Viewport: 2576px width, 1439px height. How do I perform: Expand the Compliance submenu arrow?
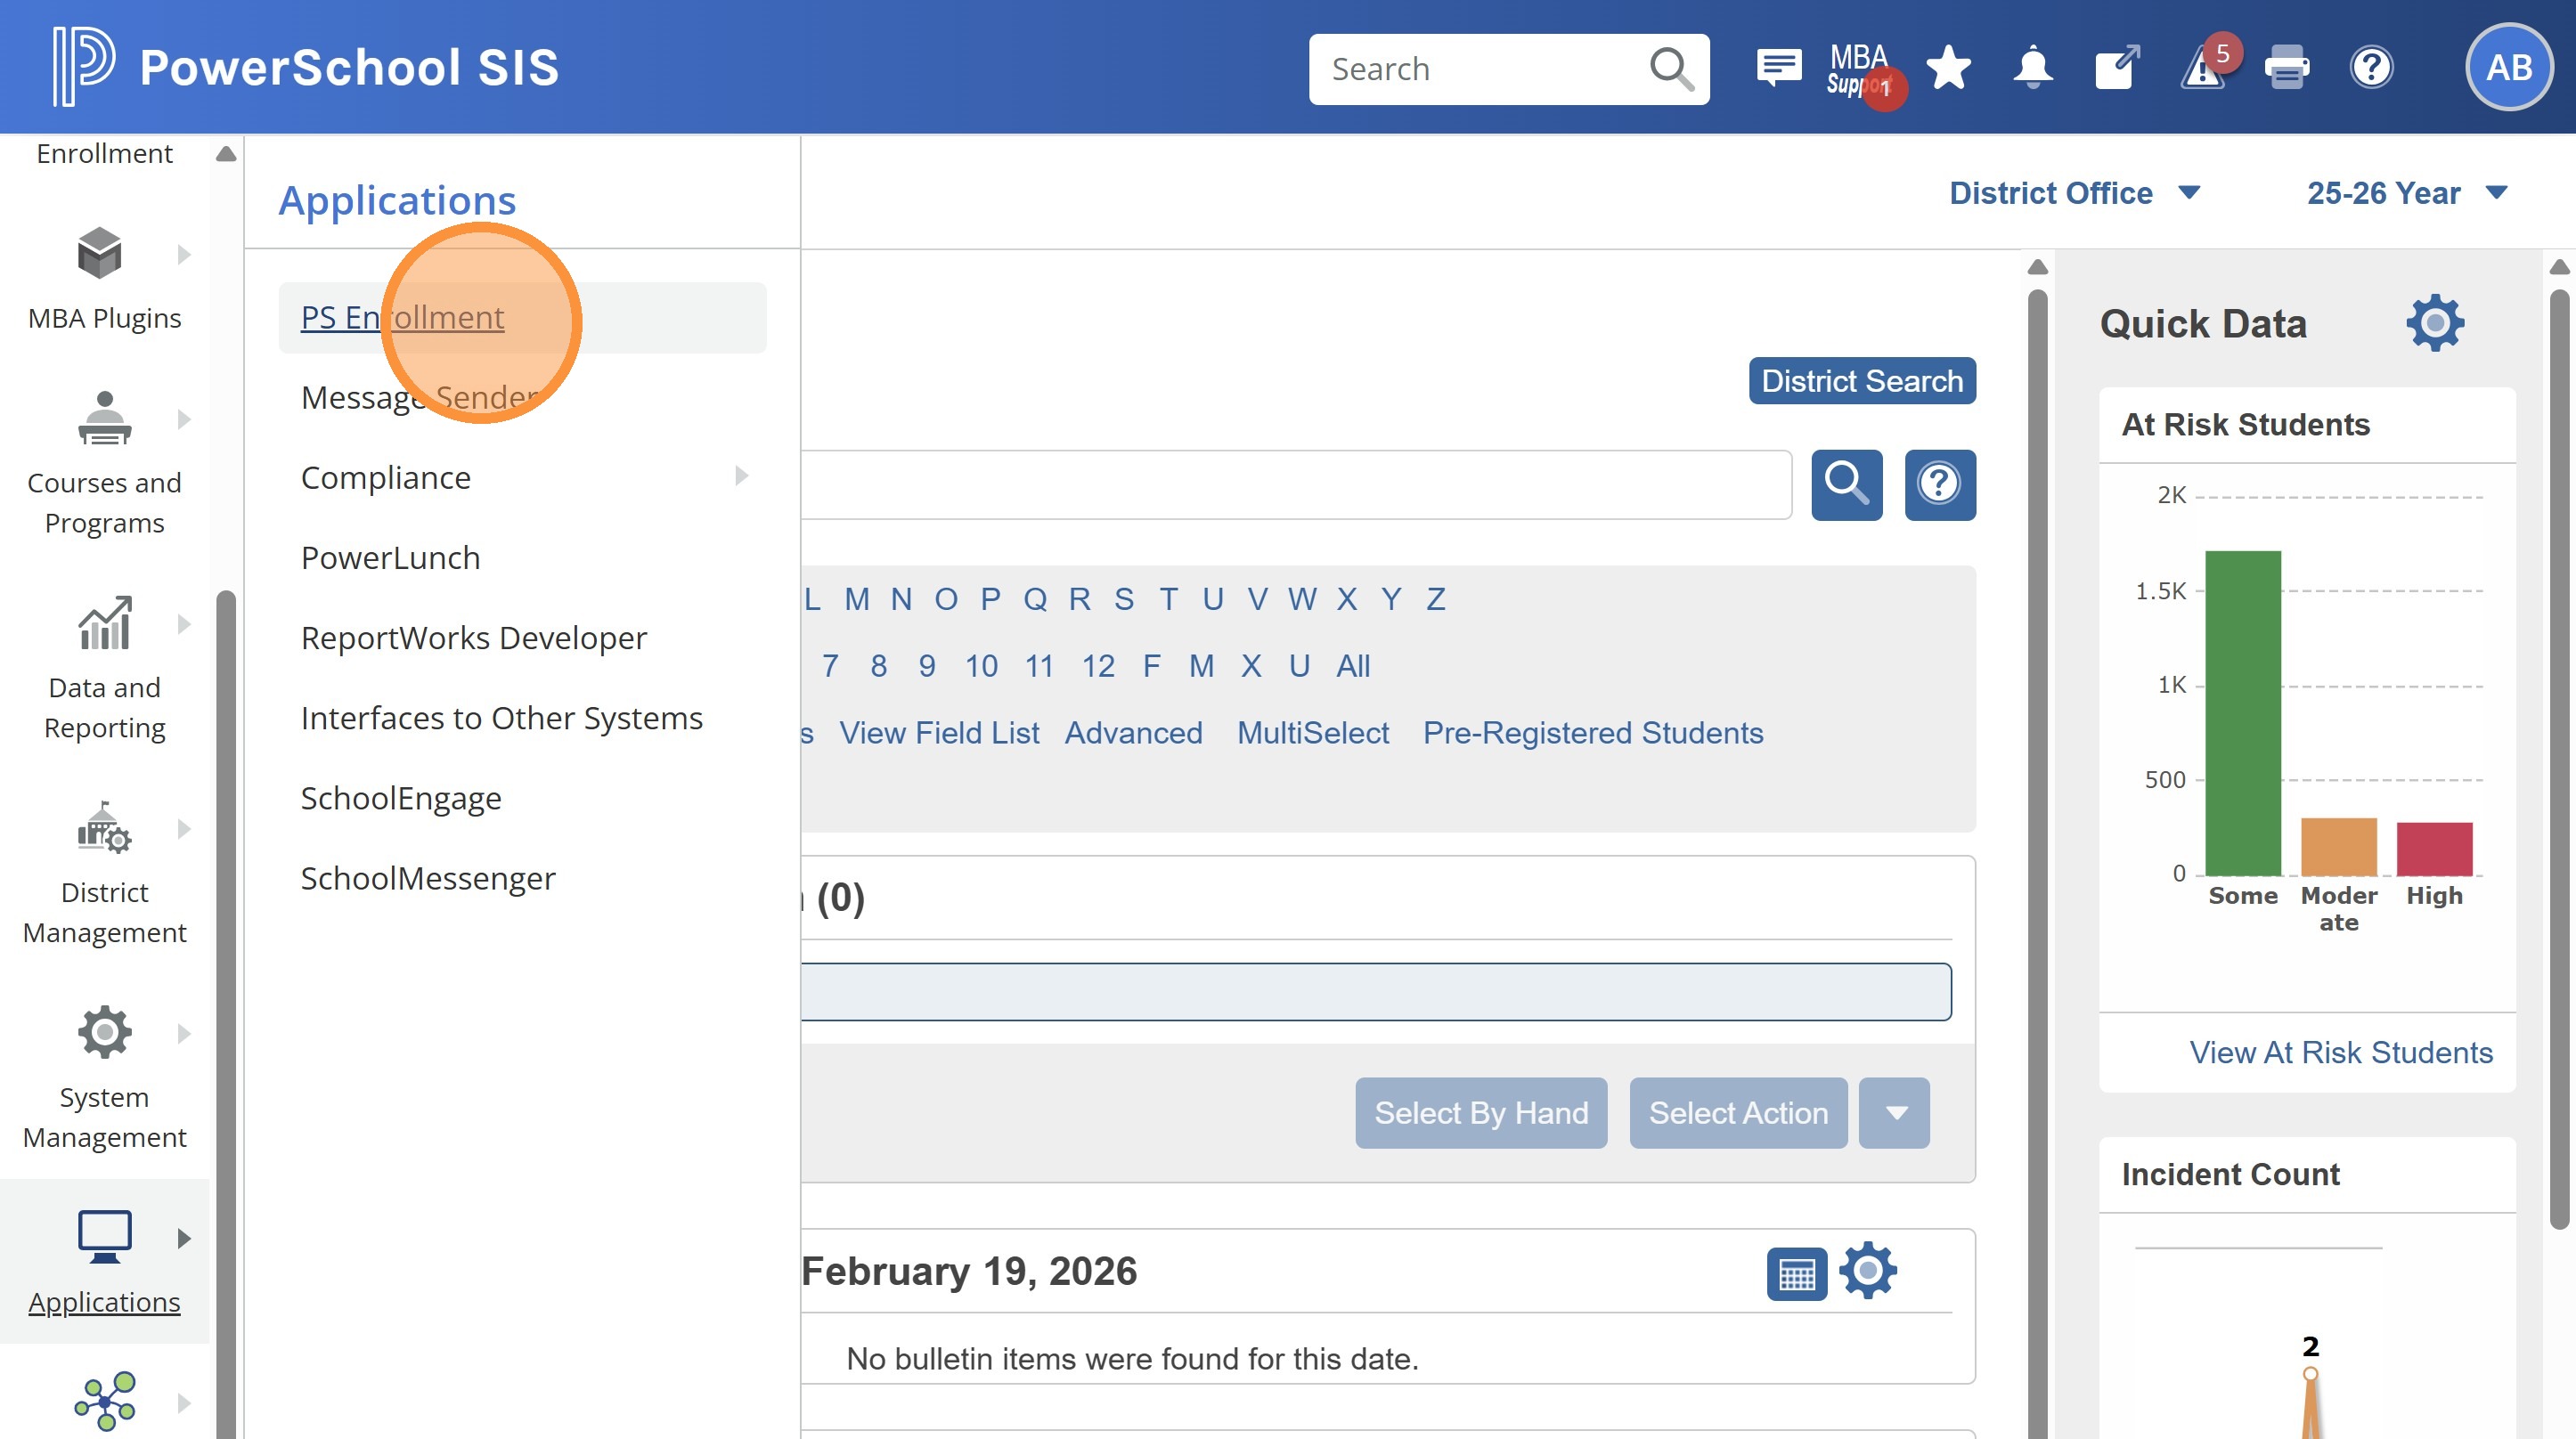[x=741, y=476]
